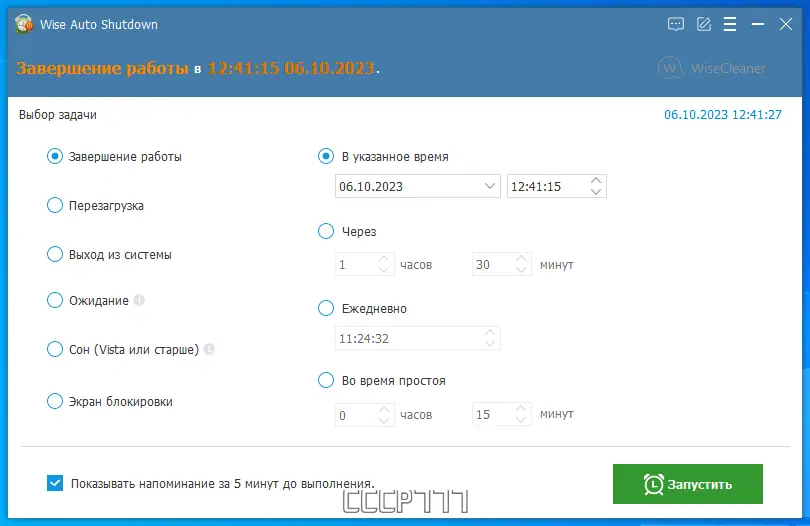
Task: Select the Перезагрузка task
Action: (x=96, y=206)
